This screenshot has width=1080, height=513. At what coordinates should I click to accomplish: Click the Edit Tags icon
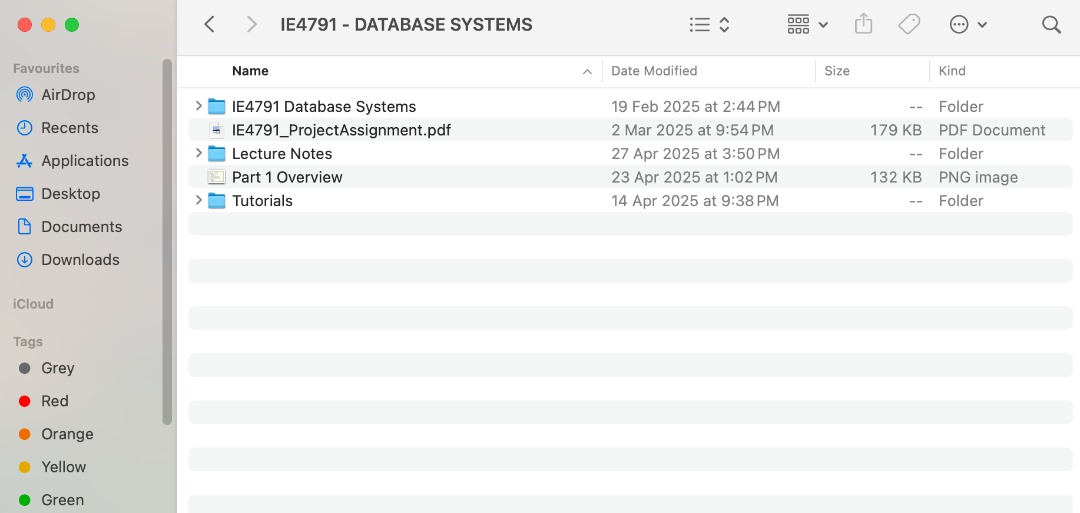909,25
